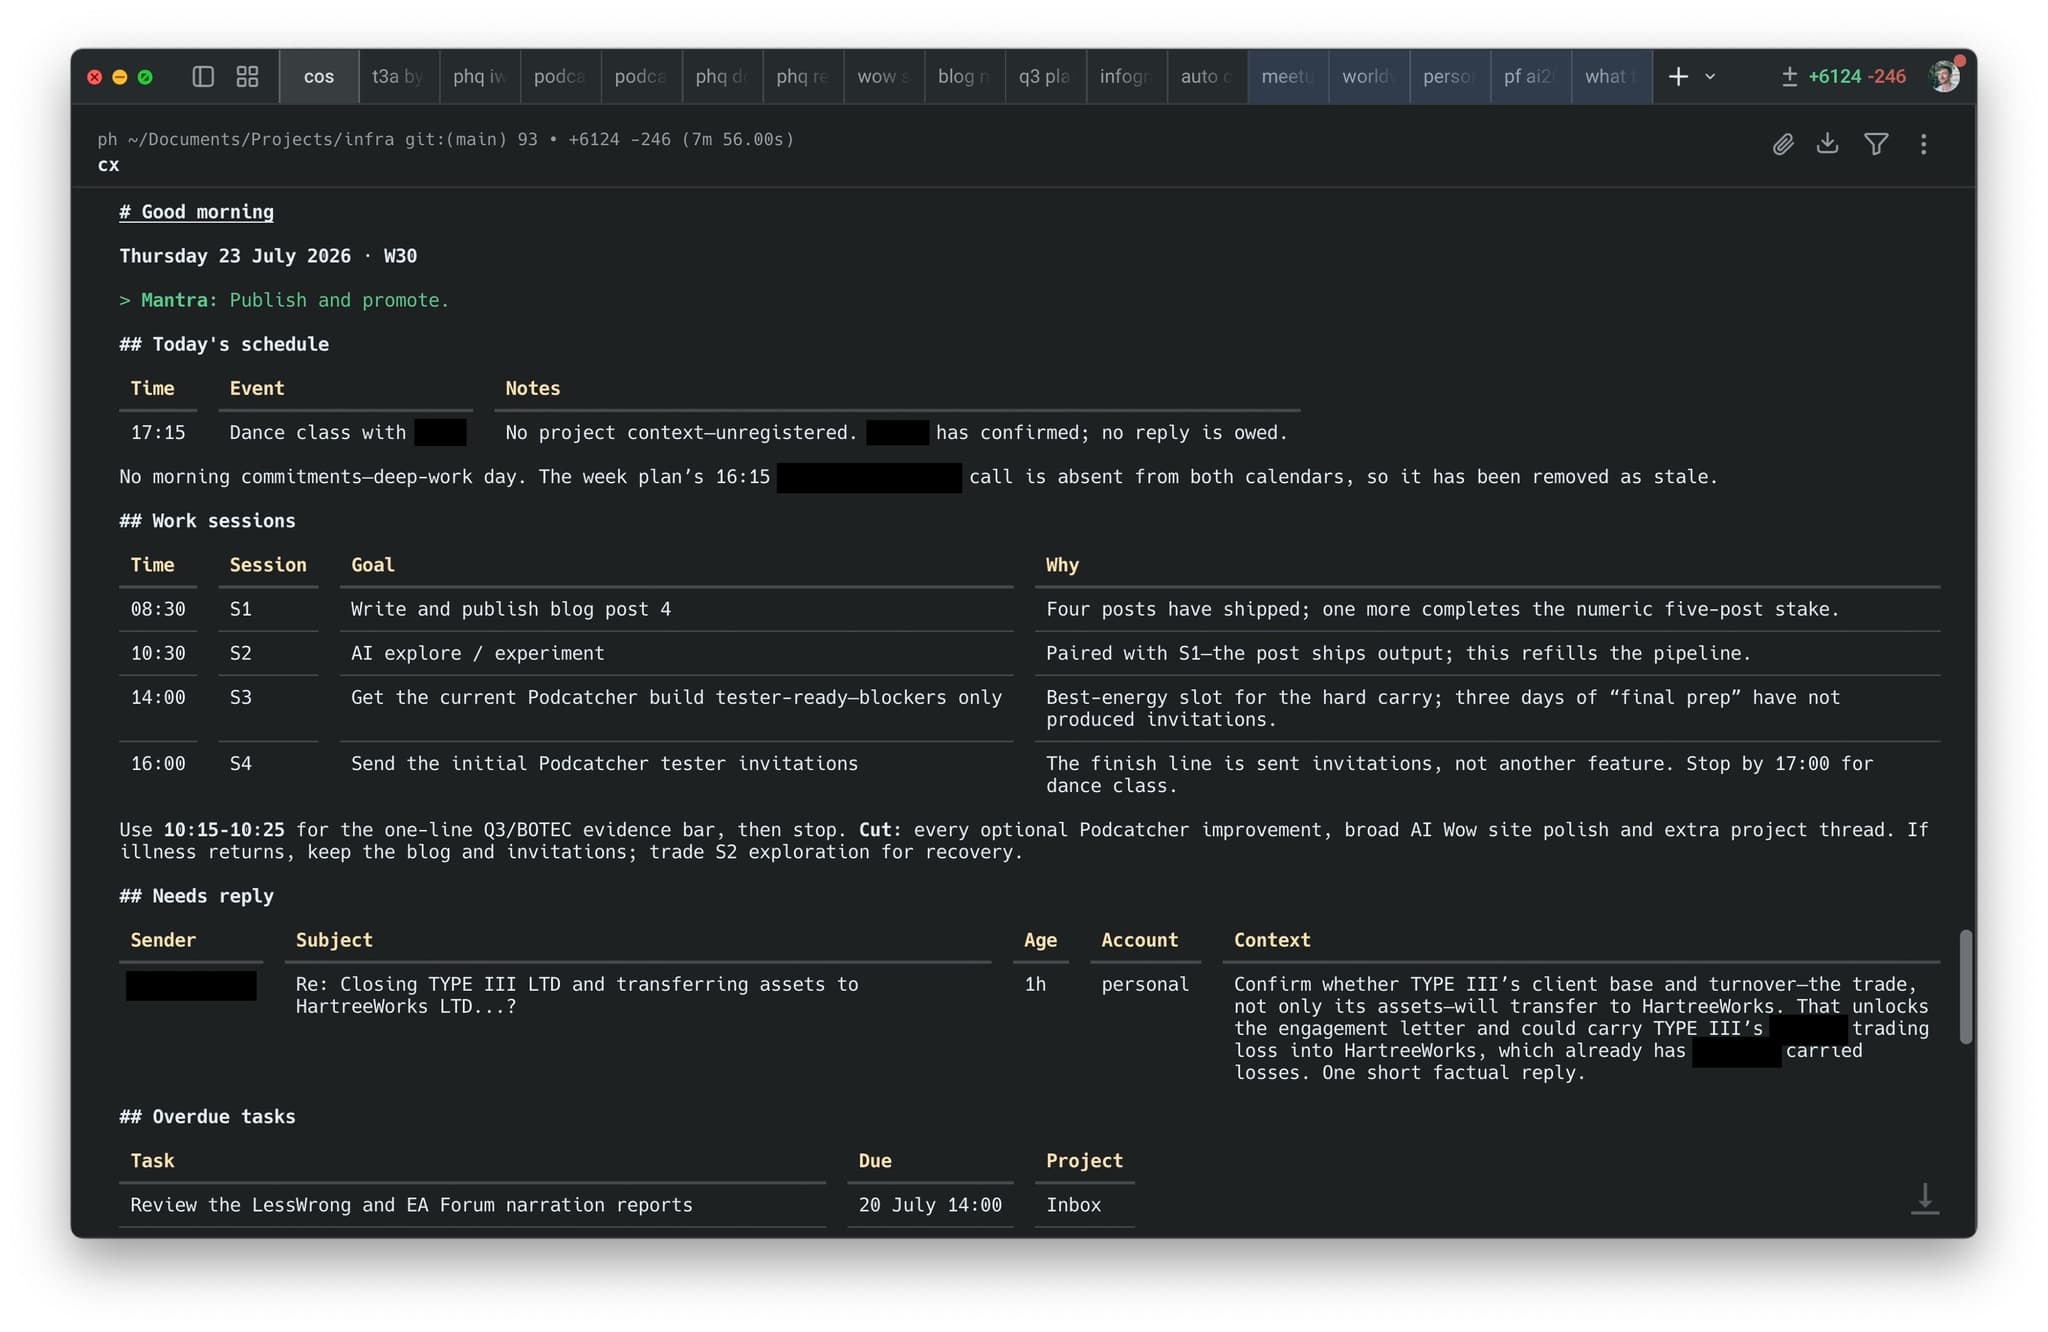Screen dimensions: 2048x1332
Task: Switch to the phq re tab
Action: pyautogui.click(x=803, y=76)
